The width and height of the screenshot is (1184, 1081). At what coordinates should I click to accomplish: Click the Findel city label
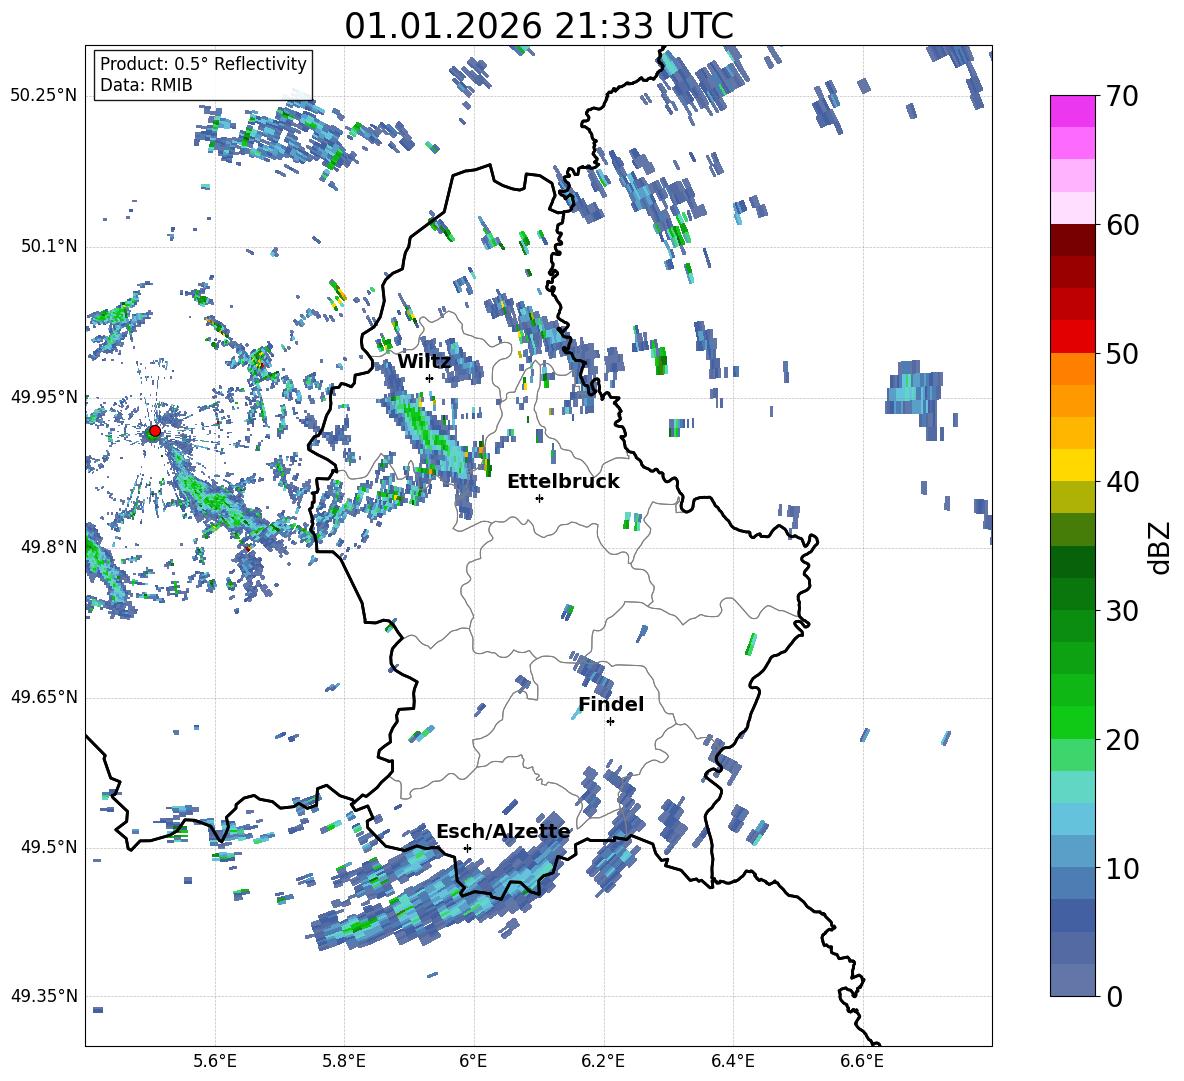(611, 704)
